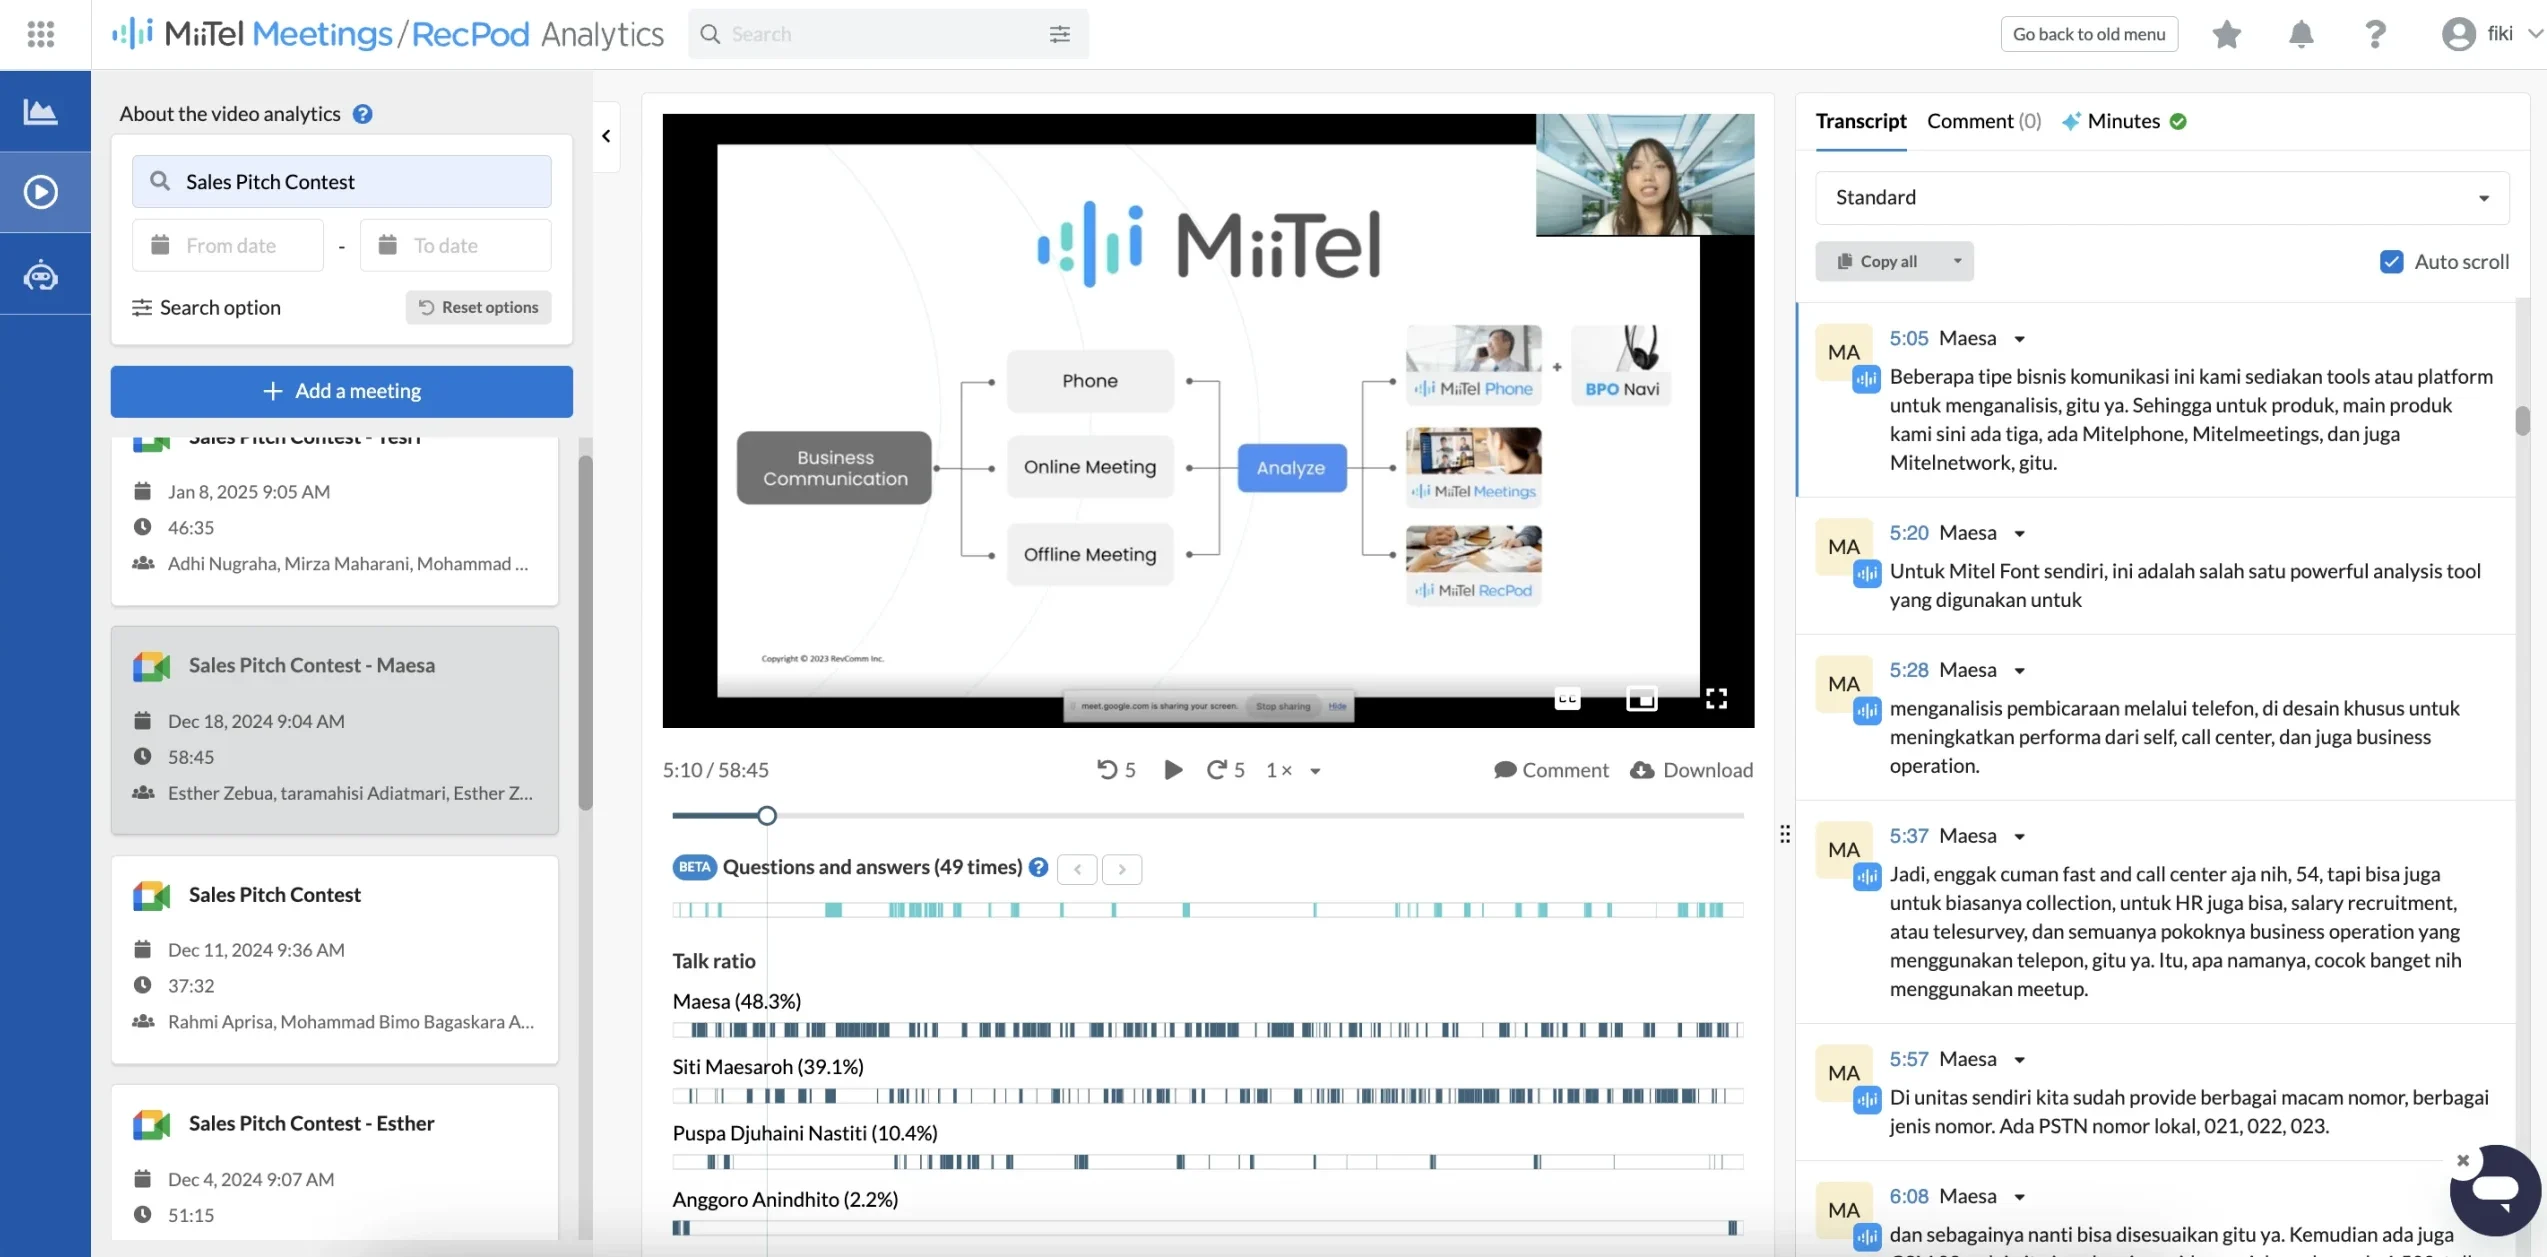Select the dashboard chart icon in sidebar
Viewport: 2547px width, 1257px height.
tap(41, 110)
